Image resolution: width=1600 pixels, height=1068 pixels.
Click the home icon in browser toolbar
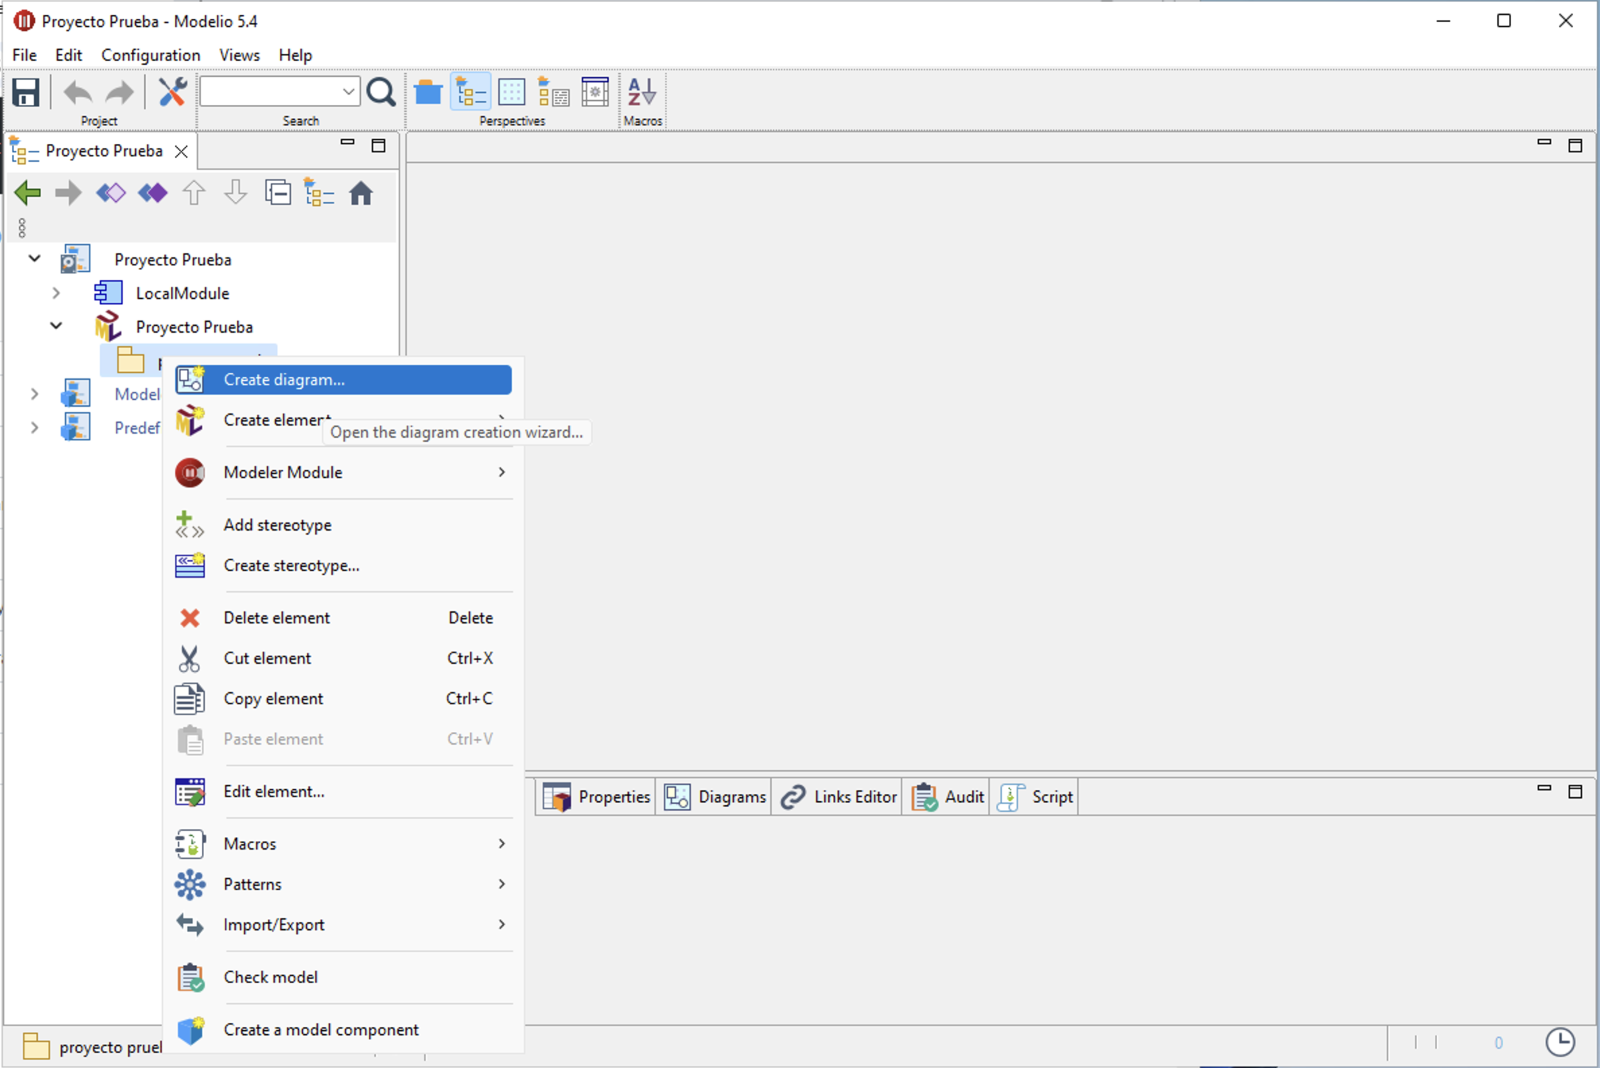(x=361, y=192)
